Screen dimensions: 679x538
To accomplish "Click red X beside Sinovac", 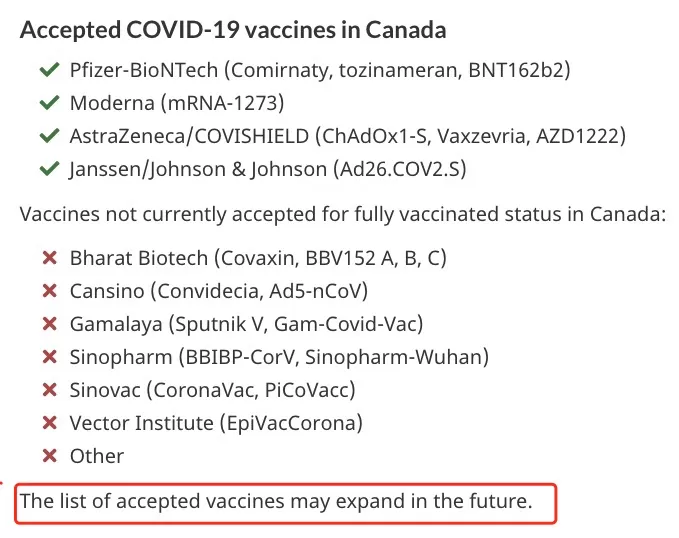I will (50, 390).
